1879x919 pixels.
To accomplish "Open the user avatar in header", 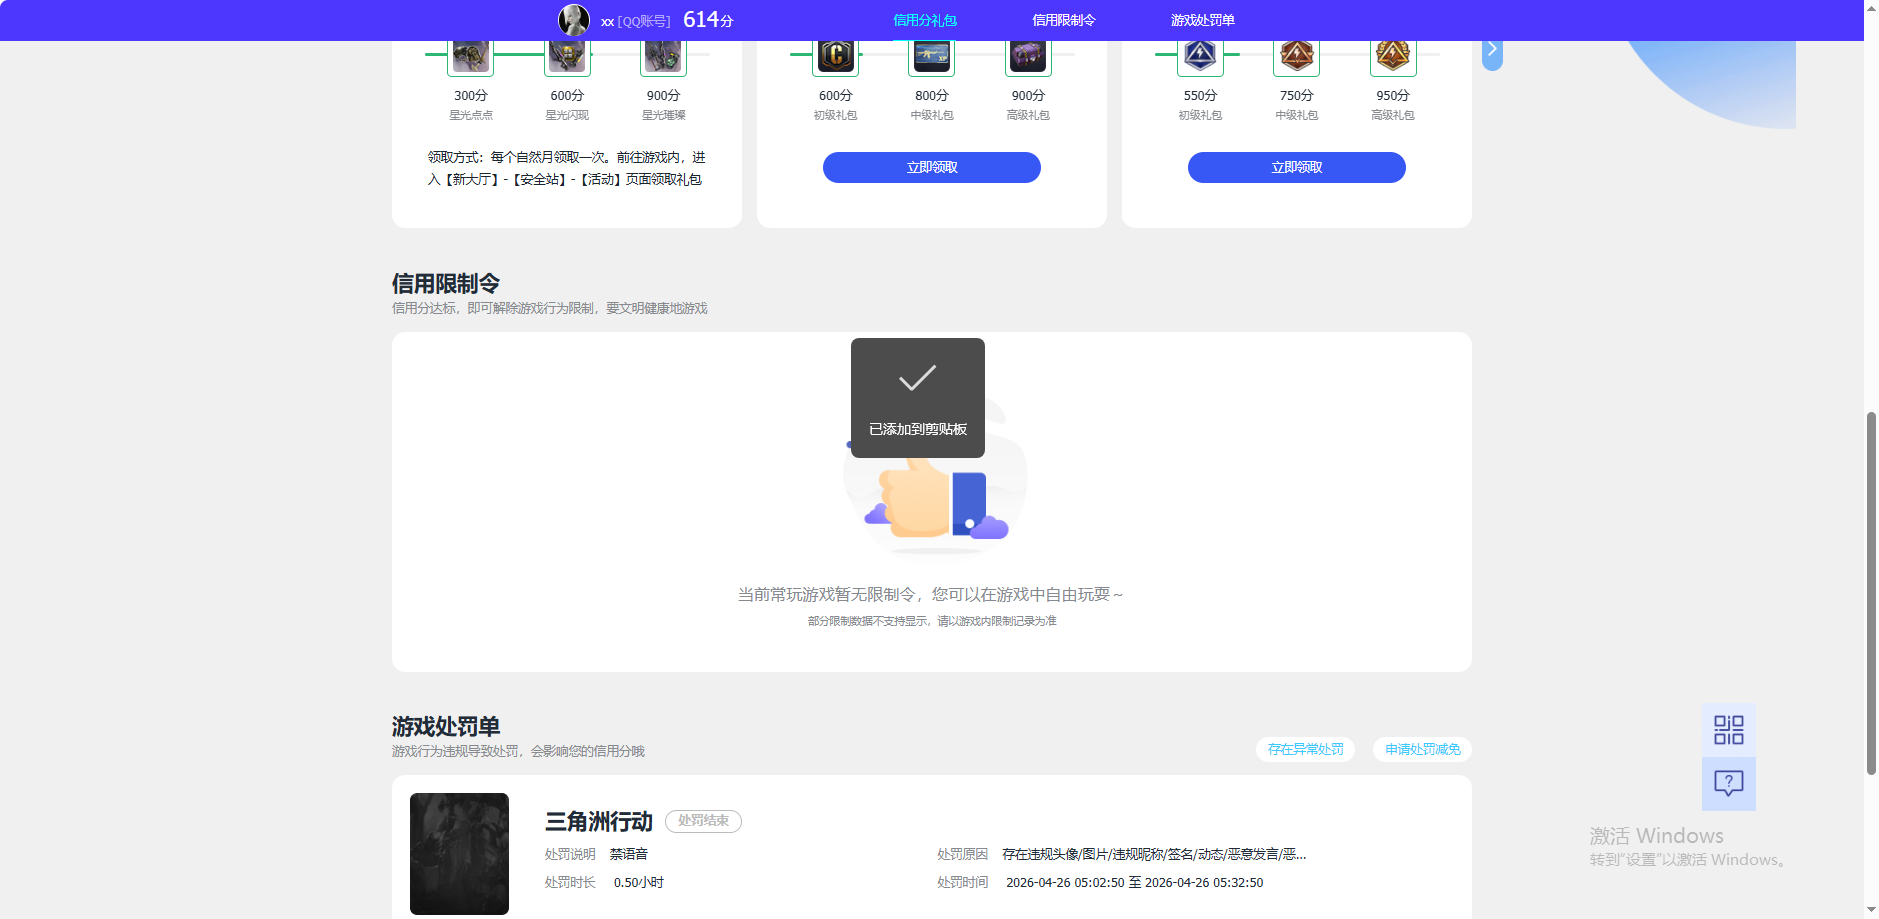I will [574, 20].
